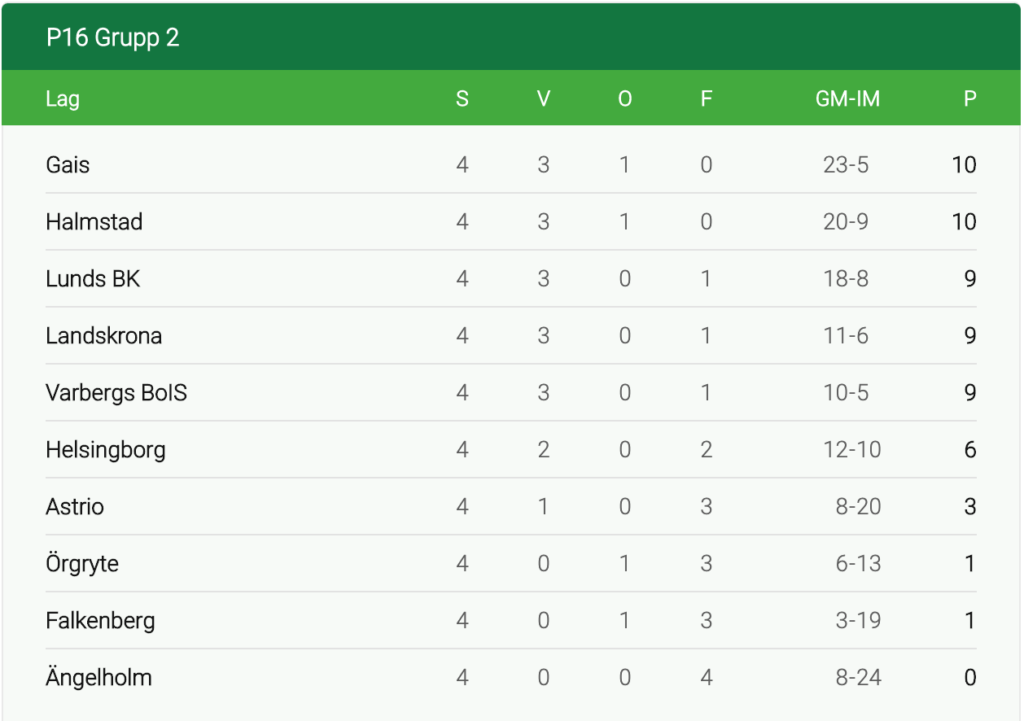1024x721 pixels.
Task: Click the Landskrona team link
Action: coord(104,336)
